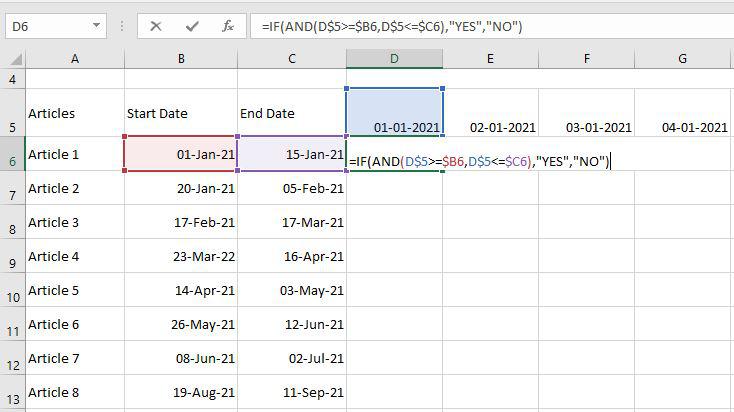Select end date 05-Feb-21 cell
The image size is (734, 412).
[292, 188]
